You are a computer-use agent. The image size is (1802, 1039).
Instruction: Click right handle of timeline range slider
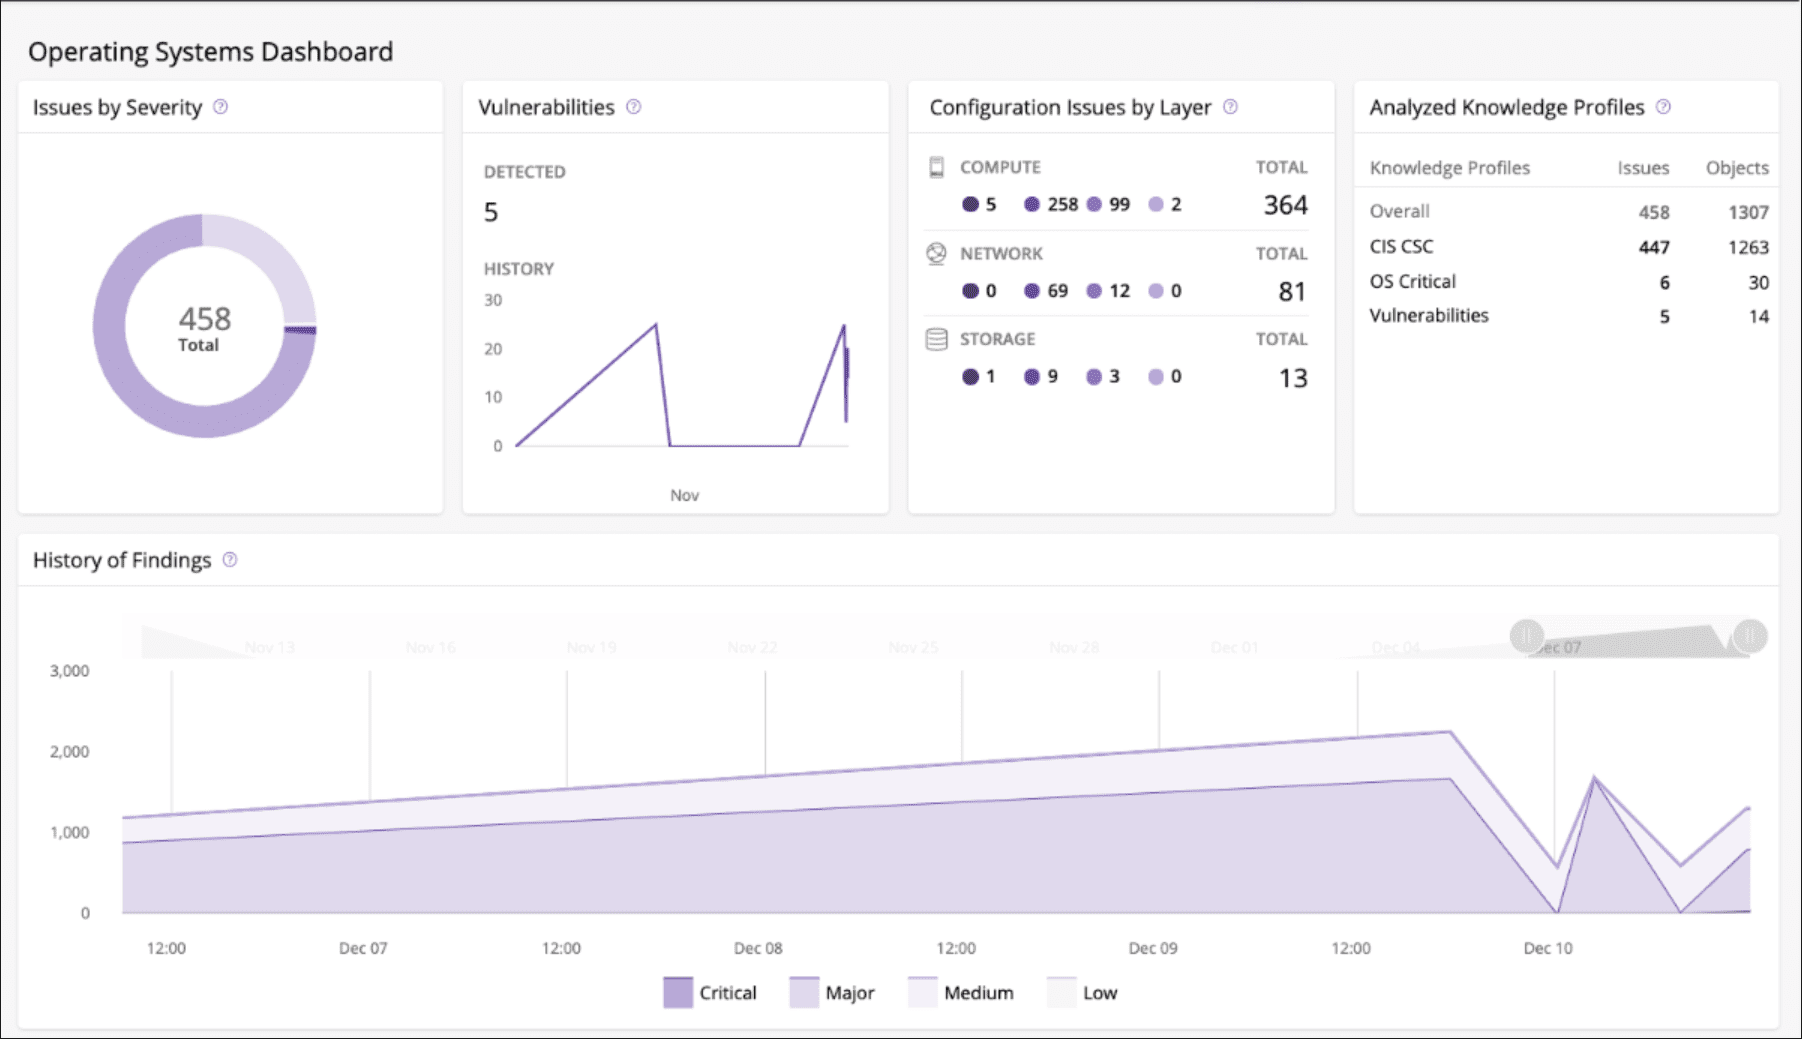click(1750, 635)
